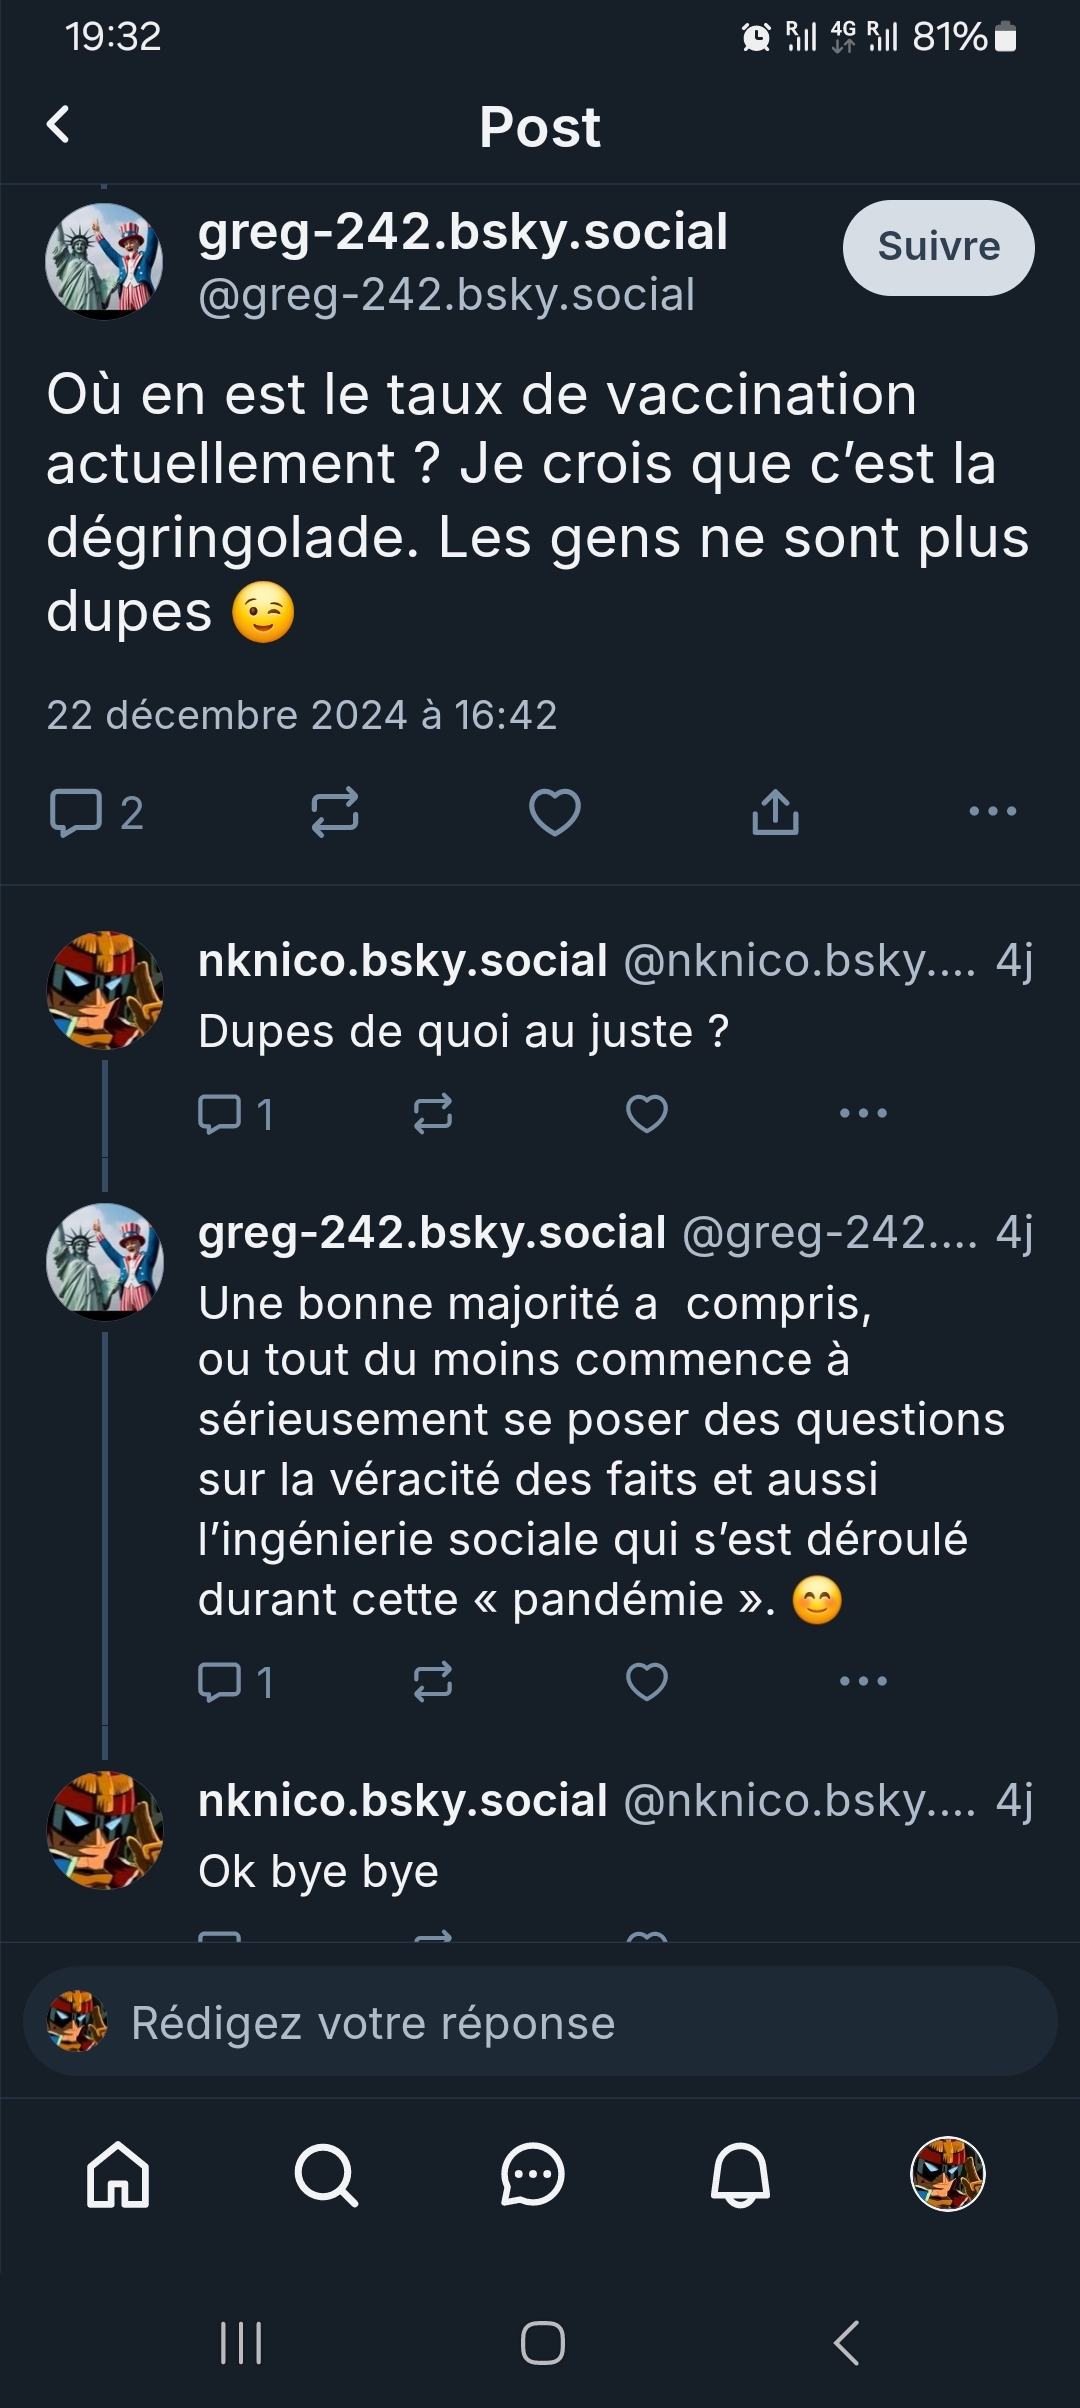This screenshot has height=2408, width=1080.
Task: Like greg-242's reply about "pandémie"
Action: pyautogui.click(x=647, y=1681)
